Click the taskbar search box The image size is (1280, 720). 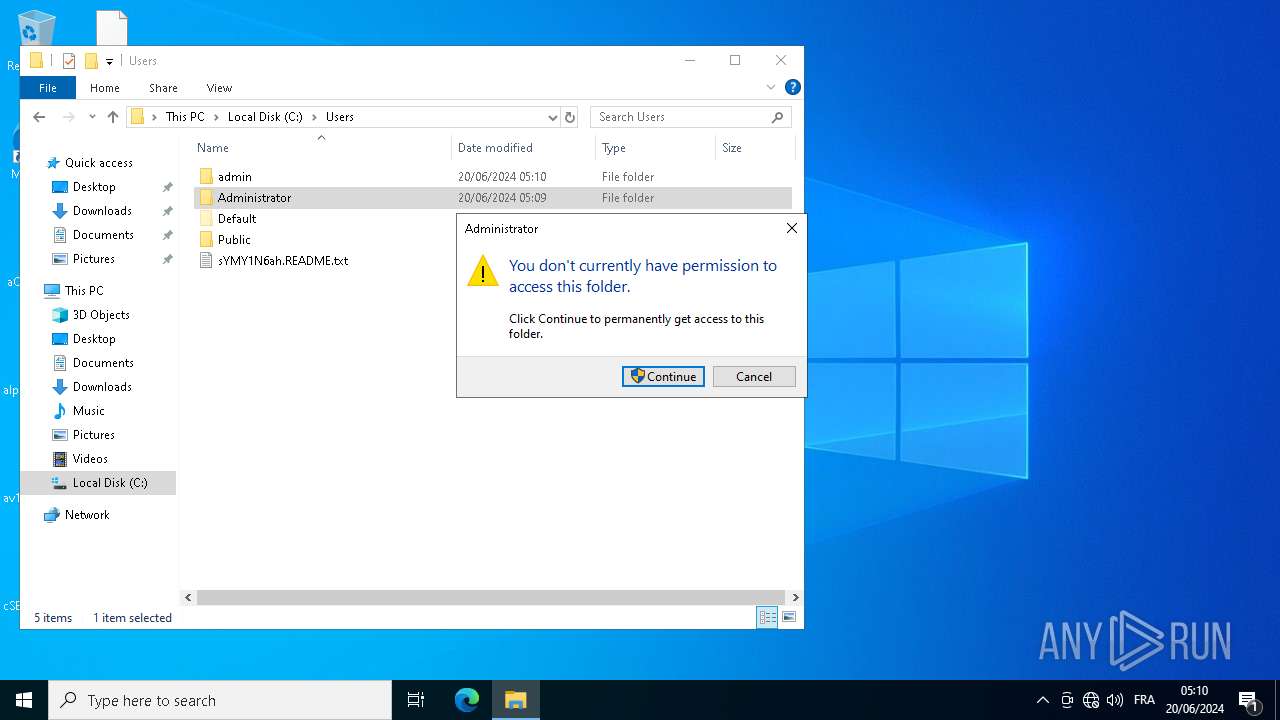tap(220, 700)
